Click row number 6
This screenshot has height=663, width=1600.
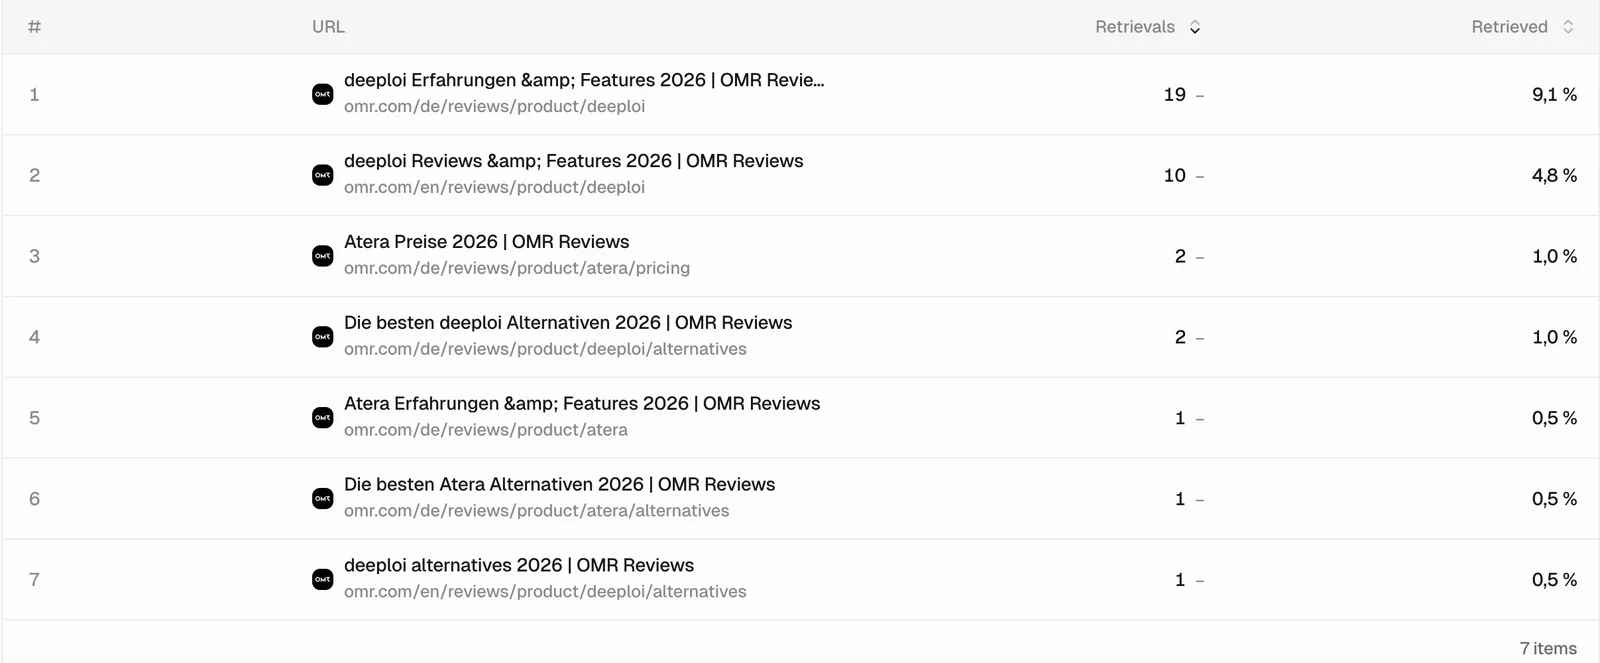[34, 499]
